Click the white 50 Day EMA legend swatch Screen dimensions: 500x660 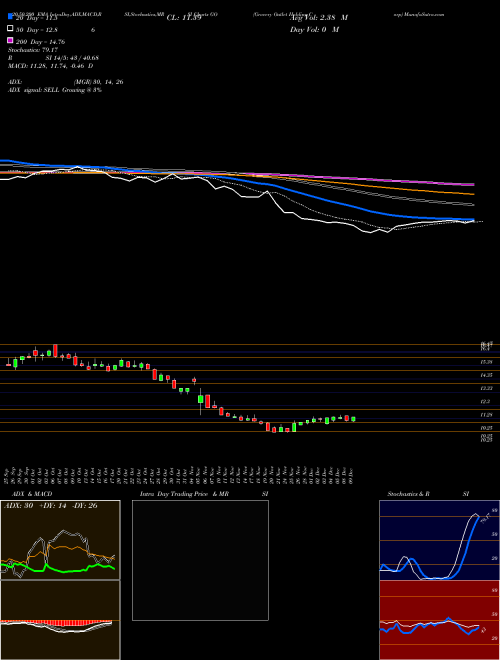(11, 29)
